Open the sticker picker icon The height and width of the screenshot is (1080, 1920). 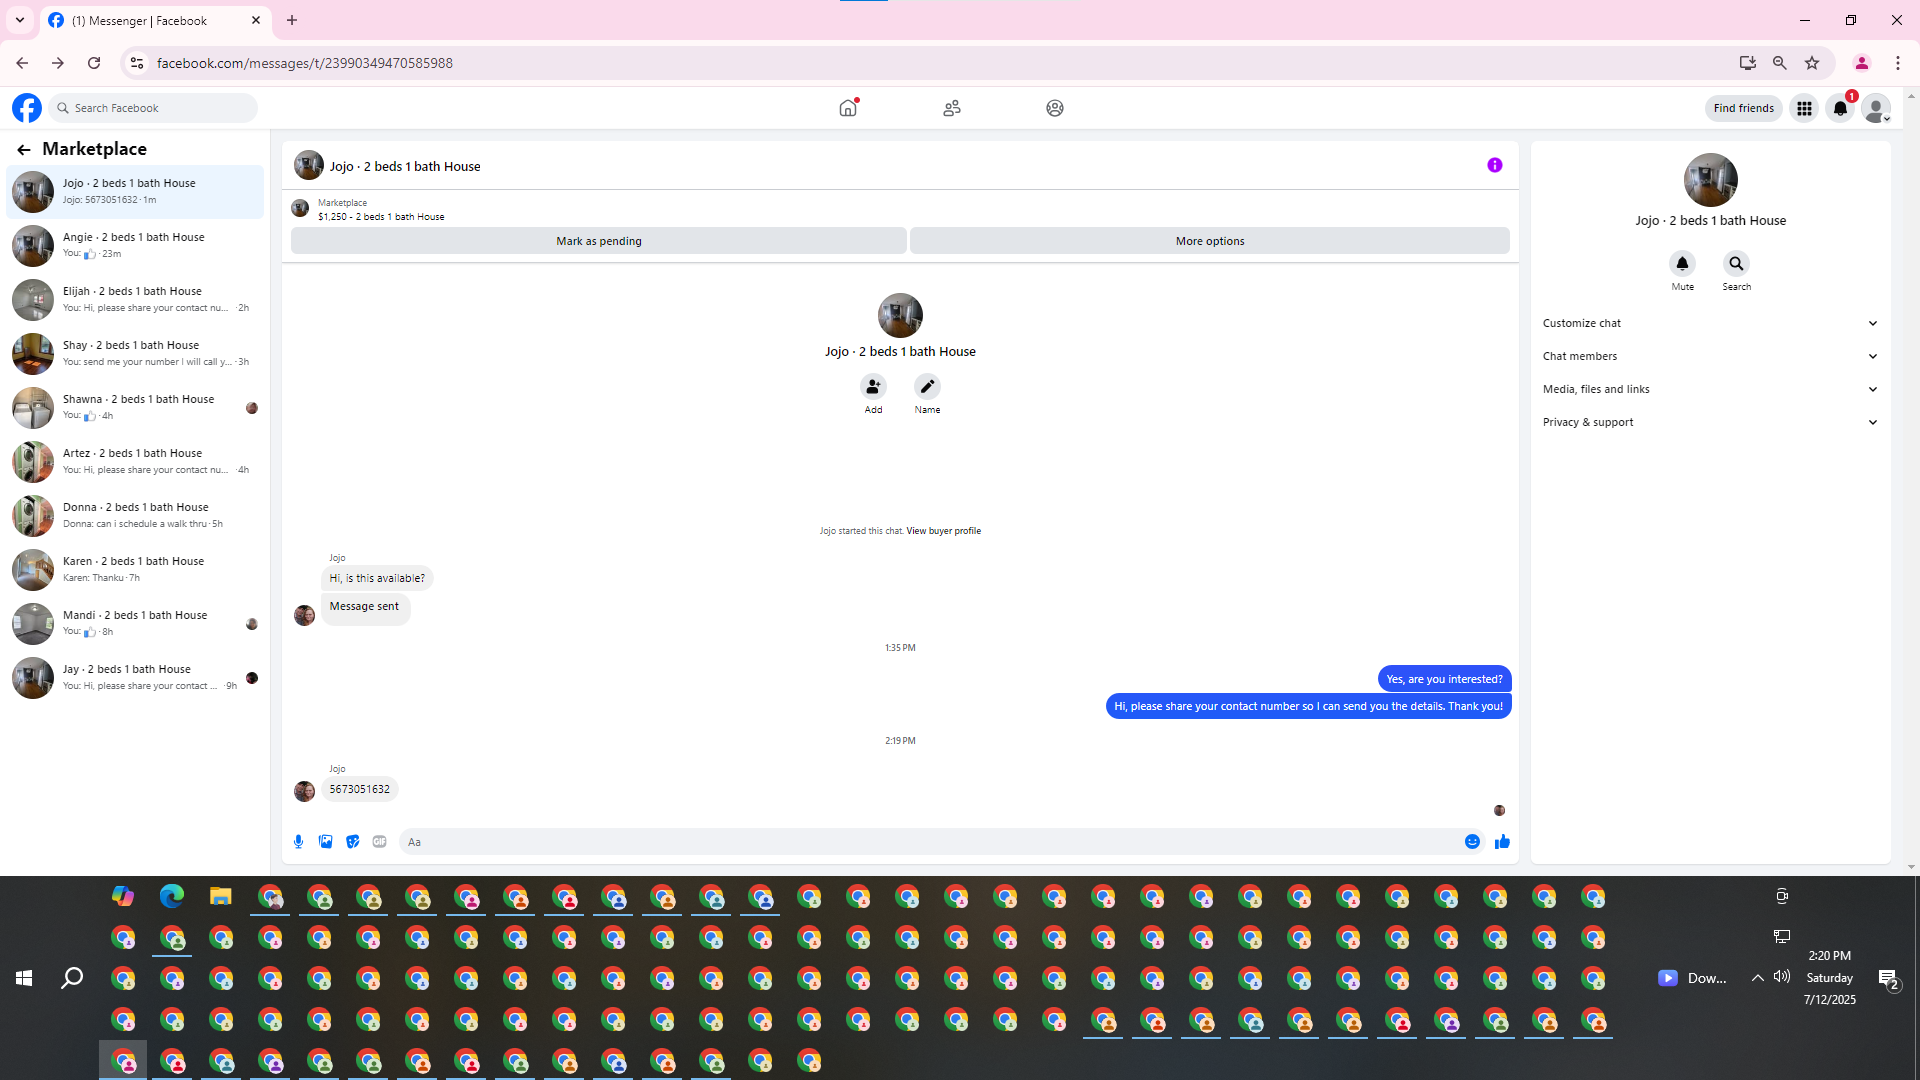point(352,842)
